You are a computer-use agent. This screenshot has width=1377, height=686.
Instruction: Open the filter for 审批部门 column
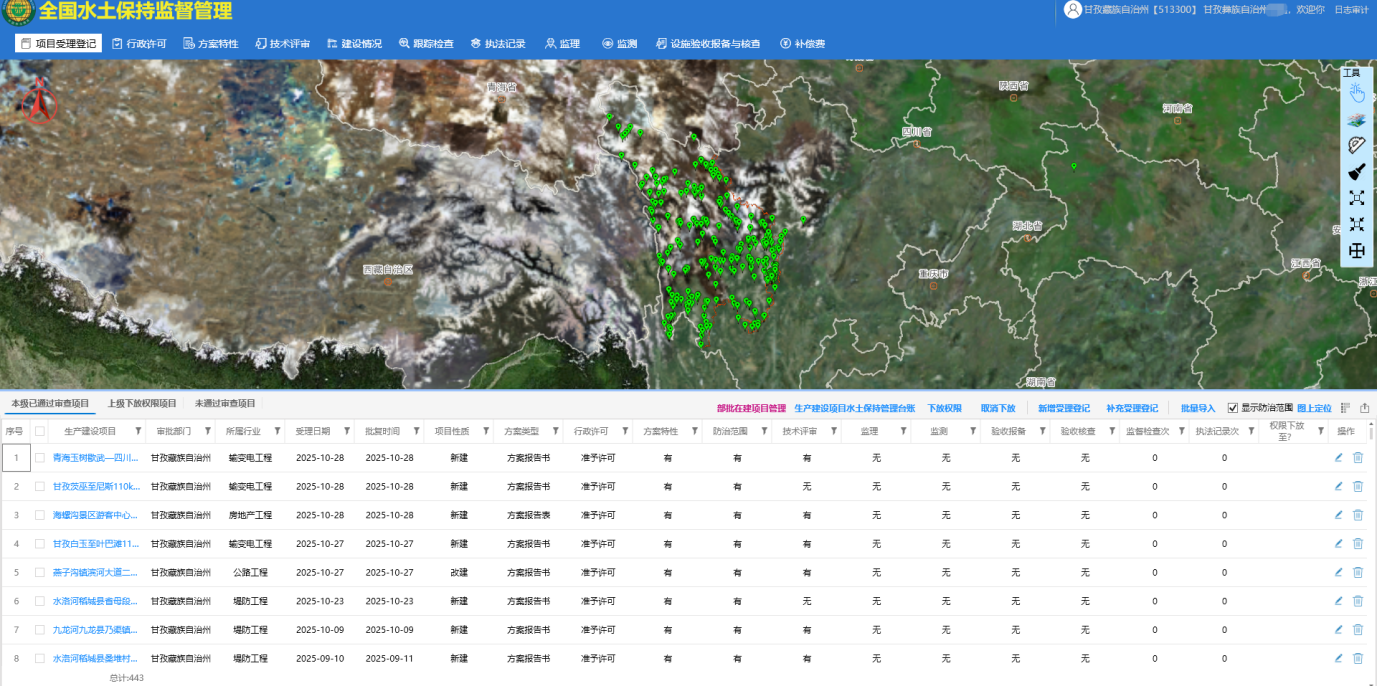[x=208, y=431]
